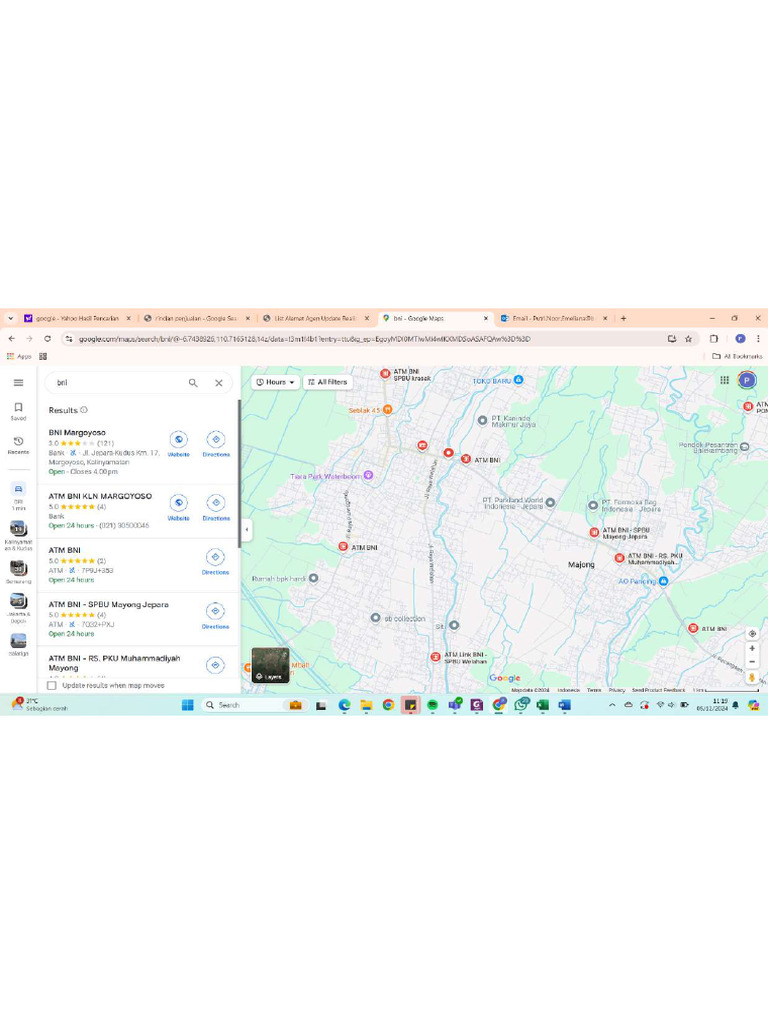Screen dimensions: 768x1024
Task: Open the Saved places panel
Action: [x=18, y=411]
